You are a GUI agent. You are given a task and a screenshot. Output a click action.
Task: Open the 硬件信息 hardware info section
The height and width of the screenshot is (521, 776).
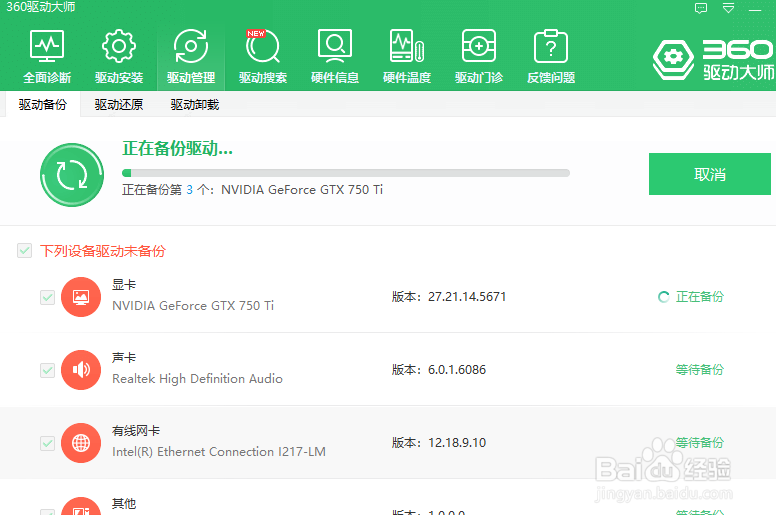coord(335,57)
